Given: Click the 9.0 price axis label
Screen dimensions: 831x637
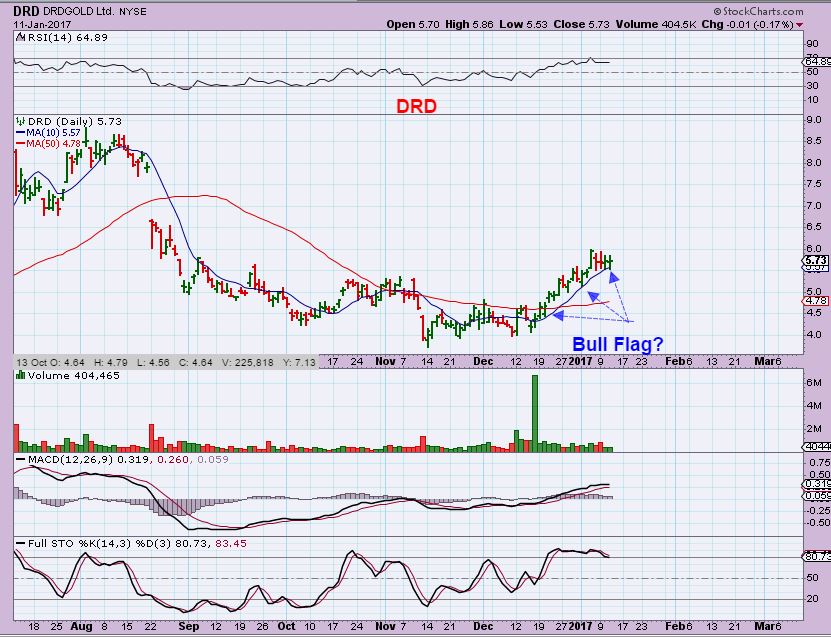Looking at the screenshot, I should [x=814, y=120].
